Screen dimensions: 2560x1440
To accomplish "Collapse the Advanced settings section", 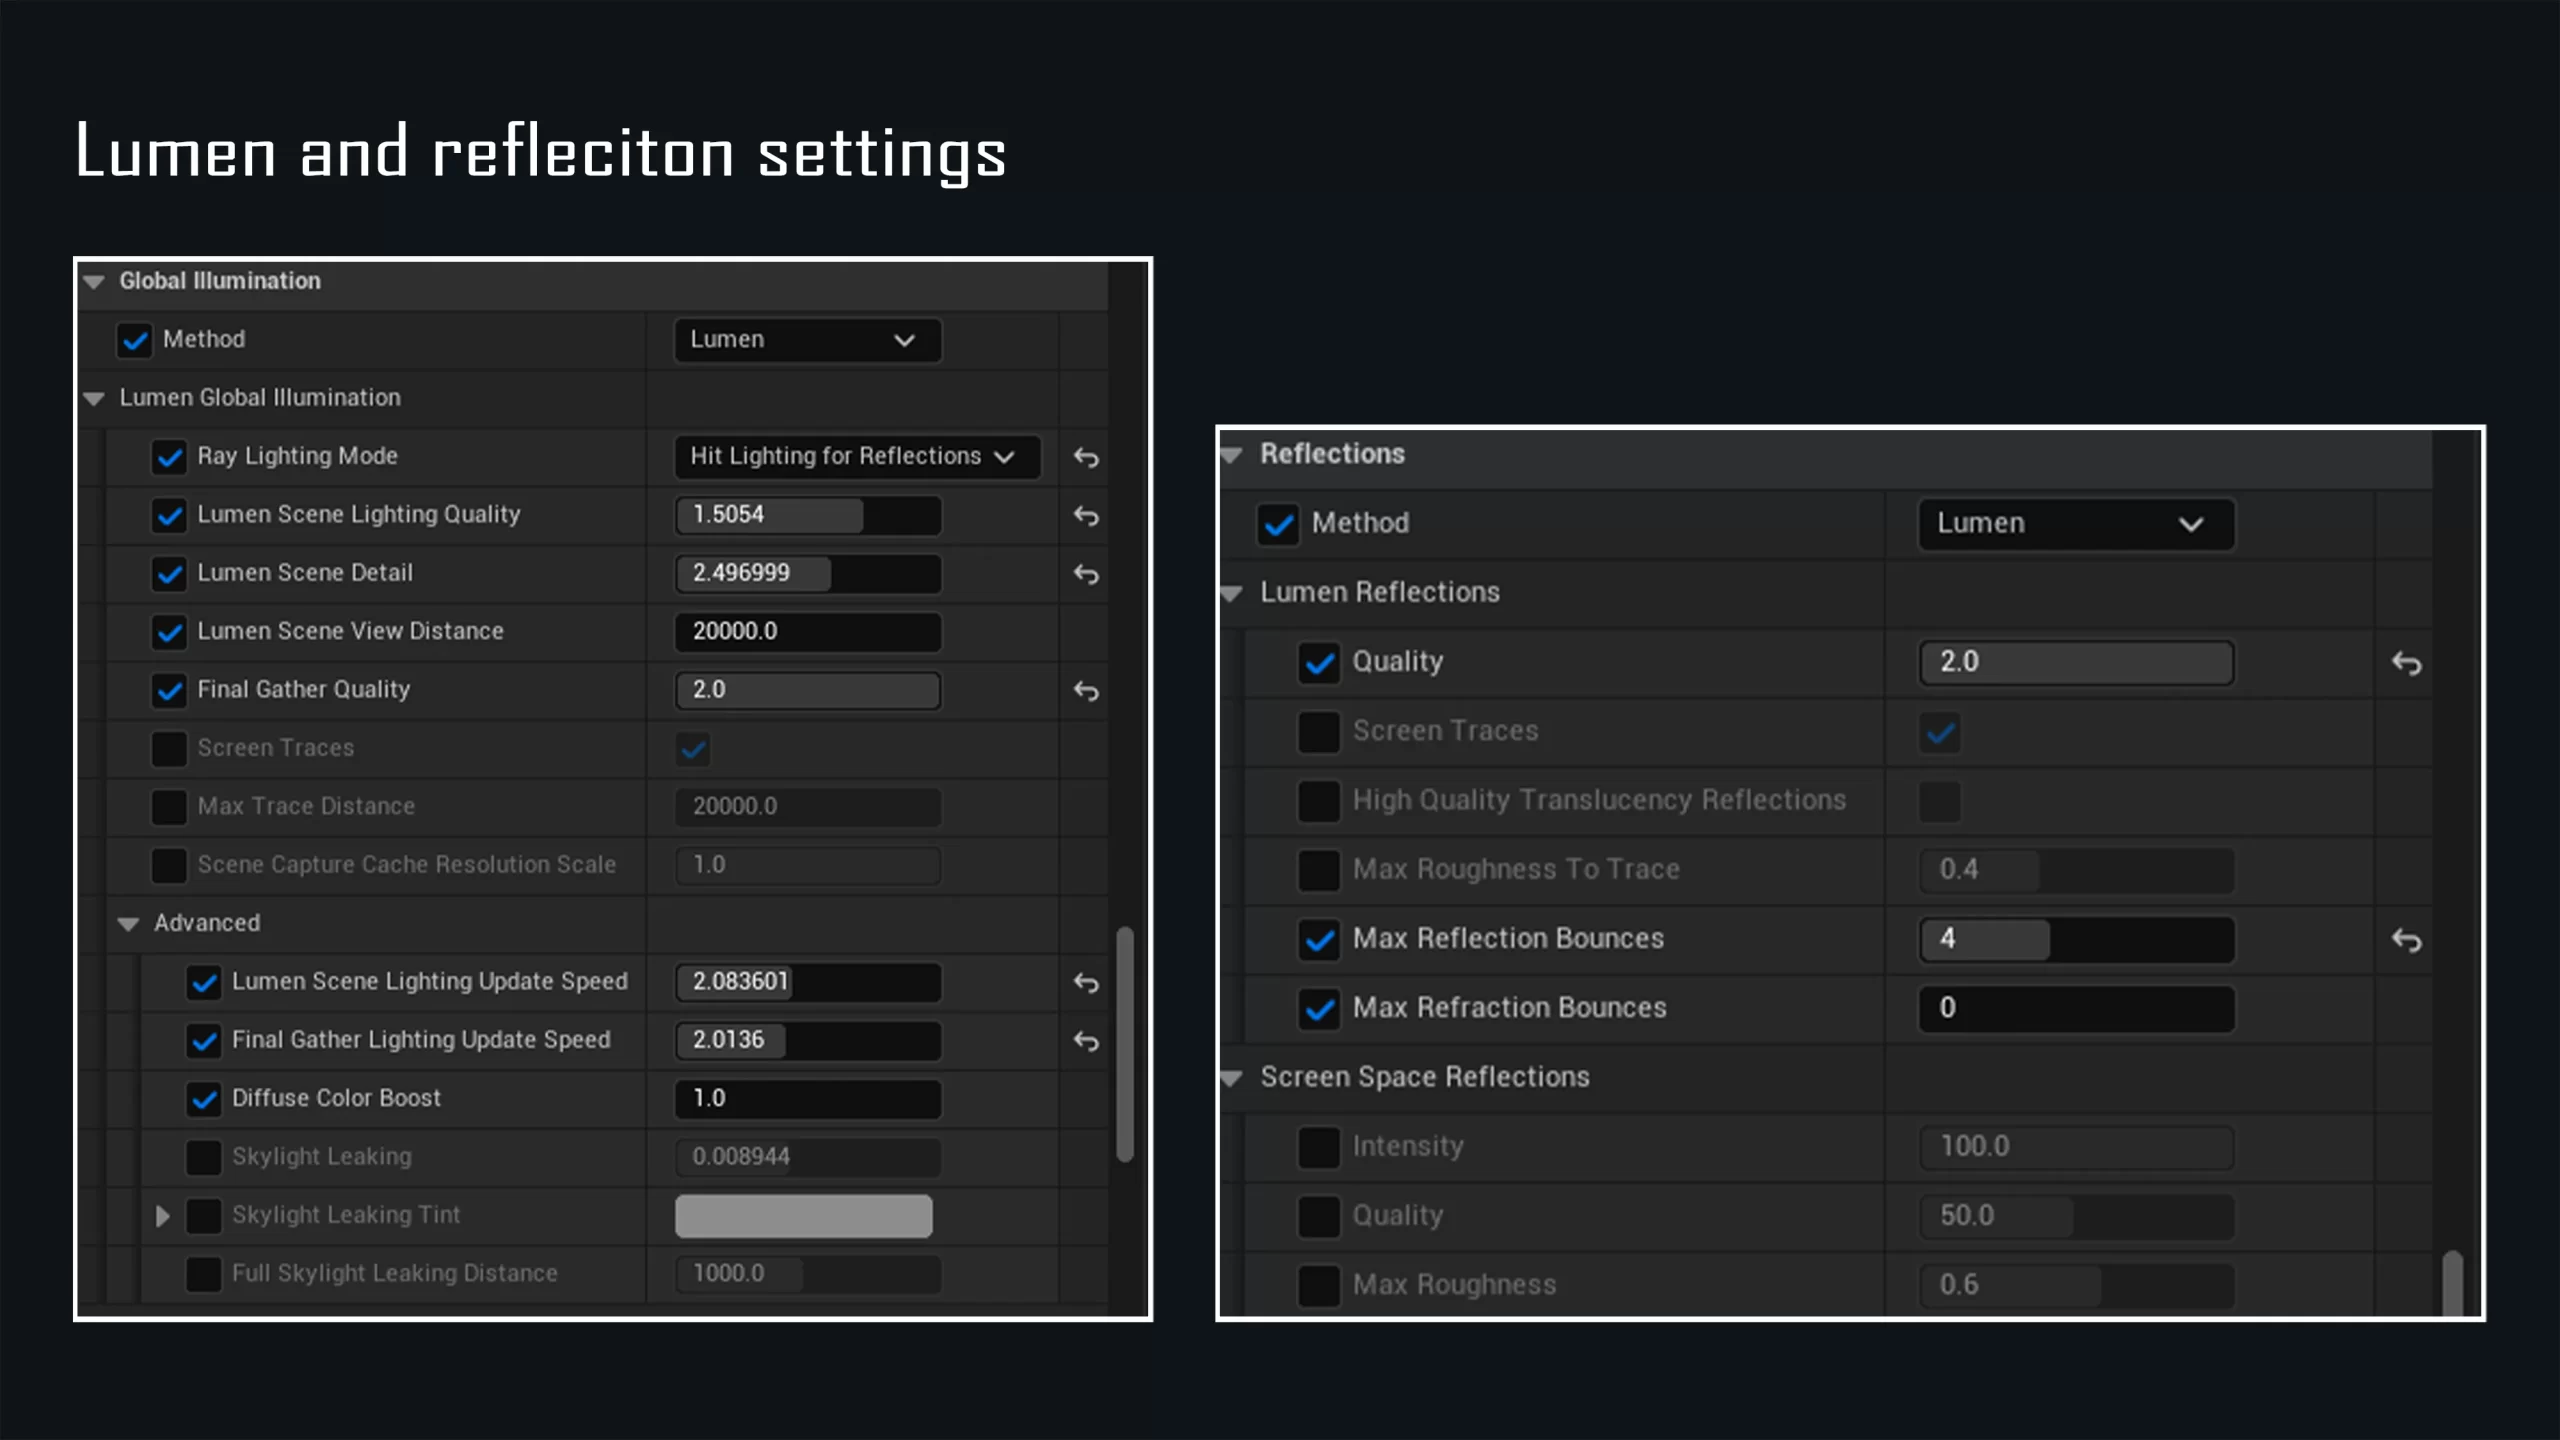I will coord(128,924).
